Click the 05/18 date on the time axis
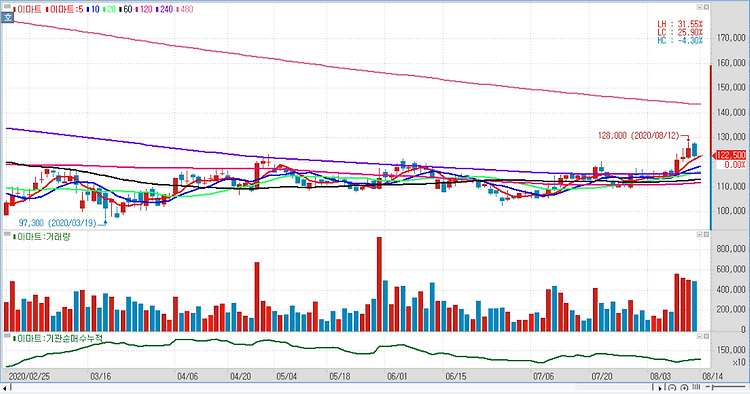Viewport: 750px width, 394px height. point(339,376)
